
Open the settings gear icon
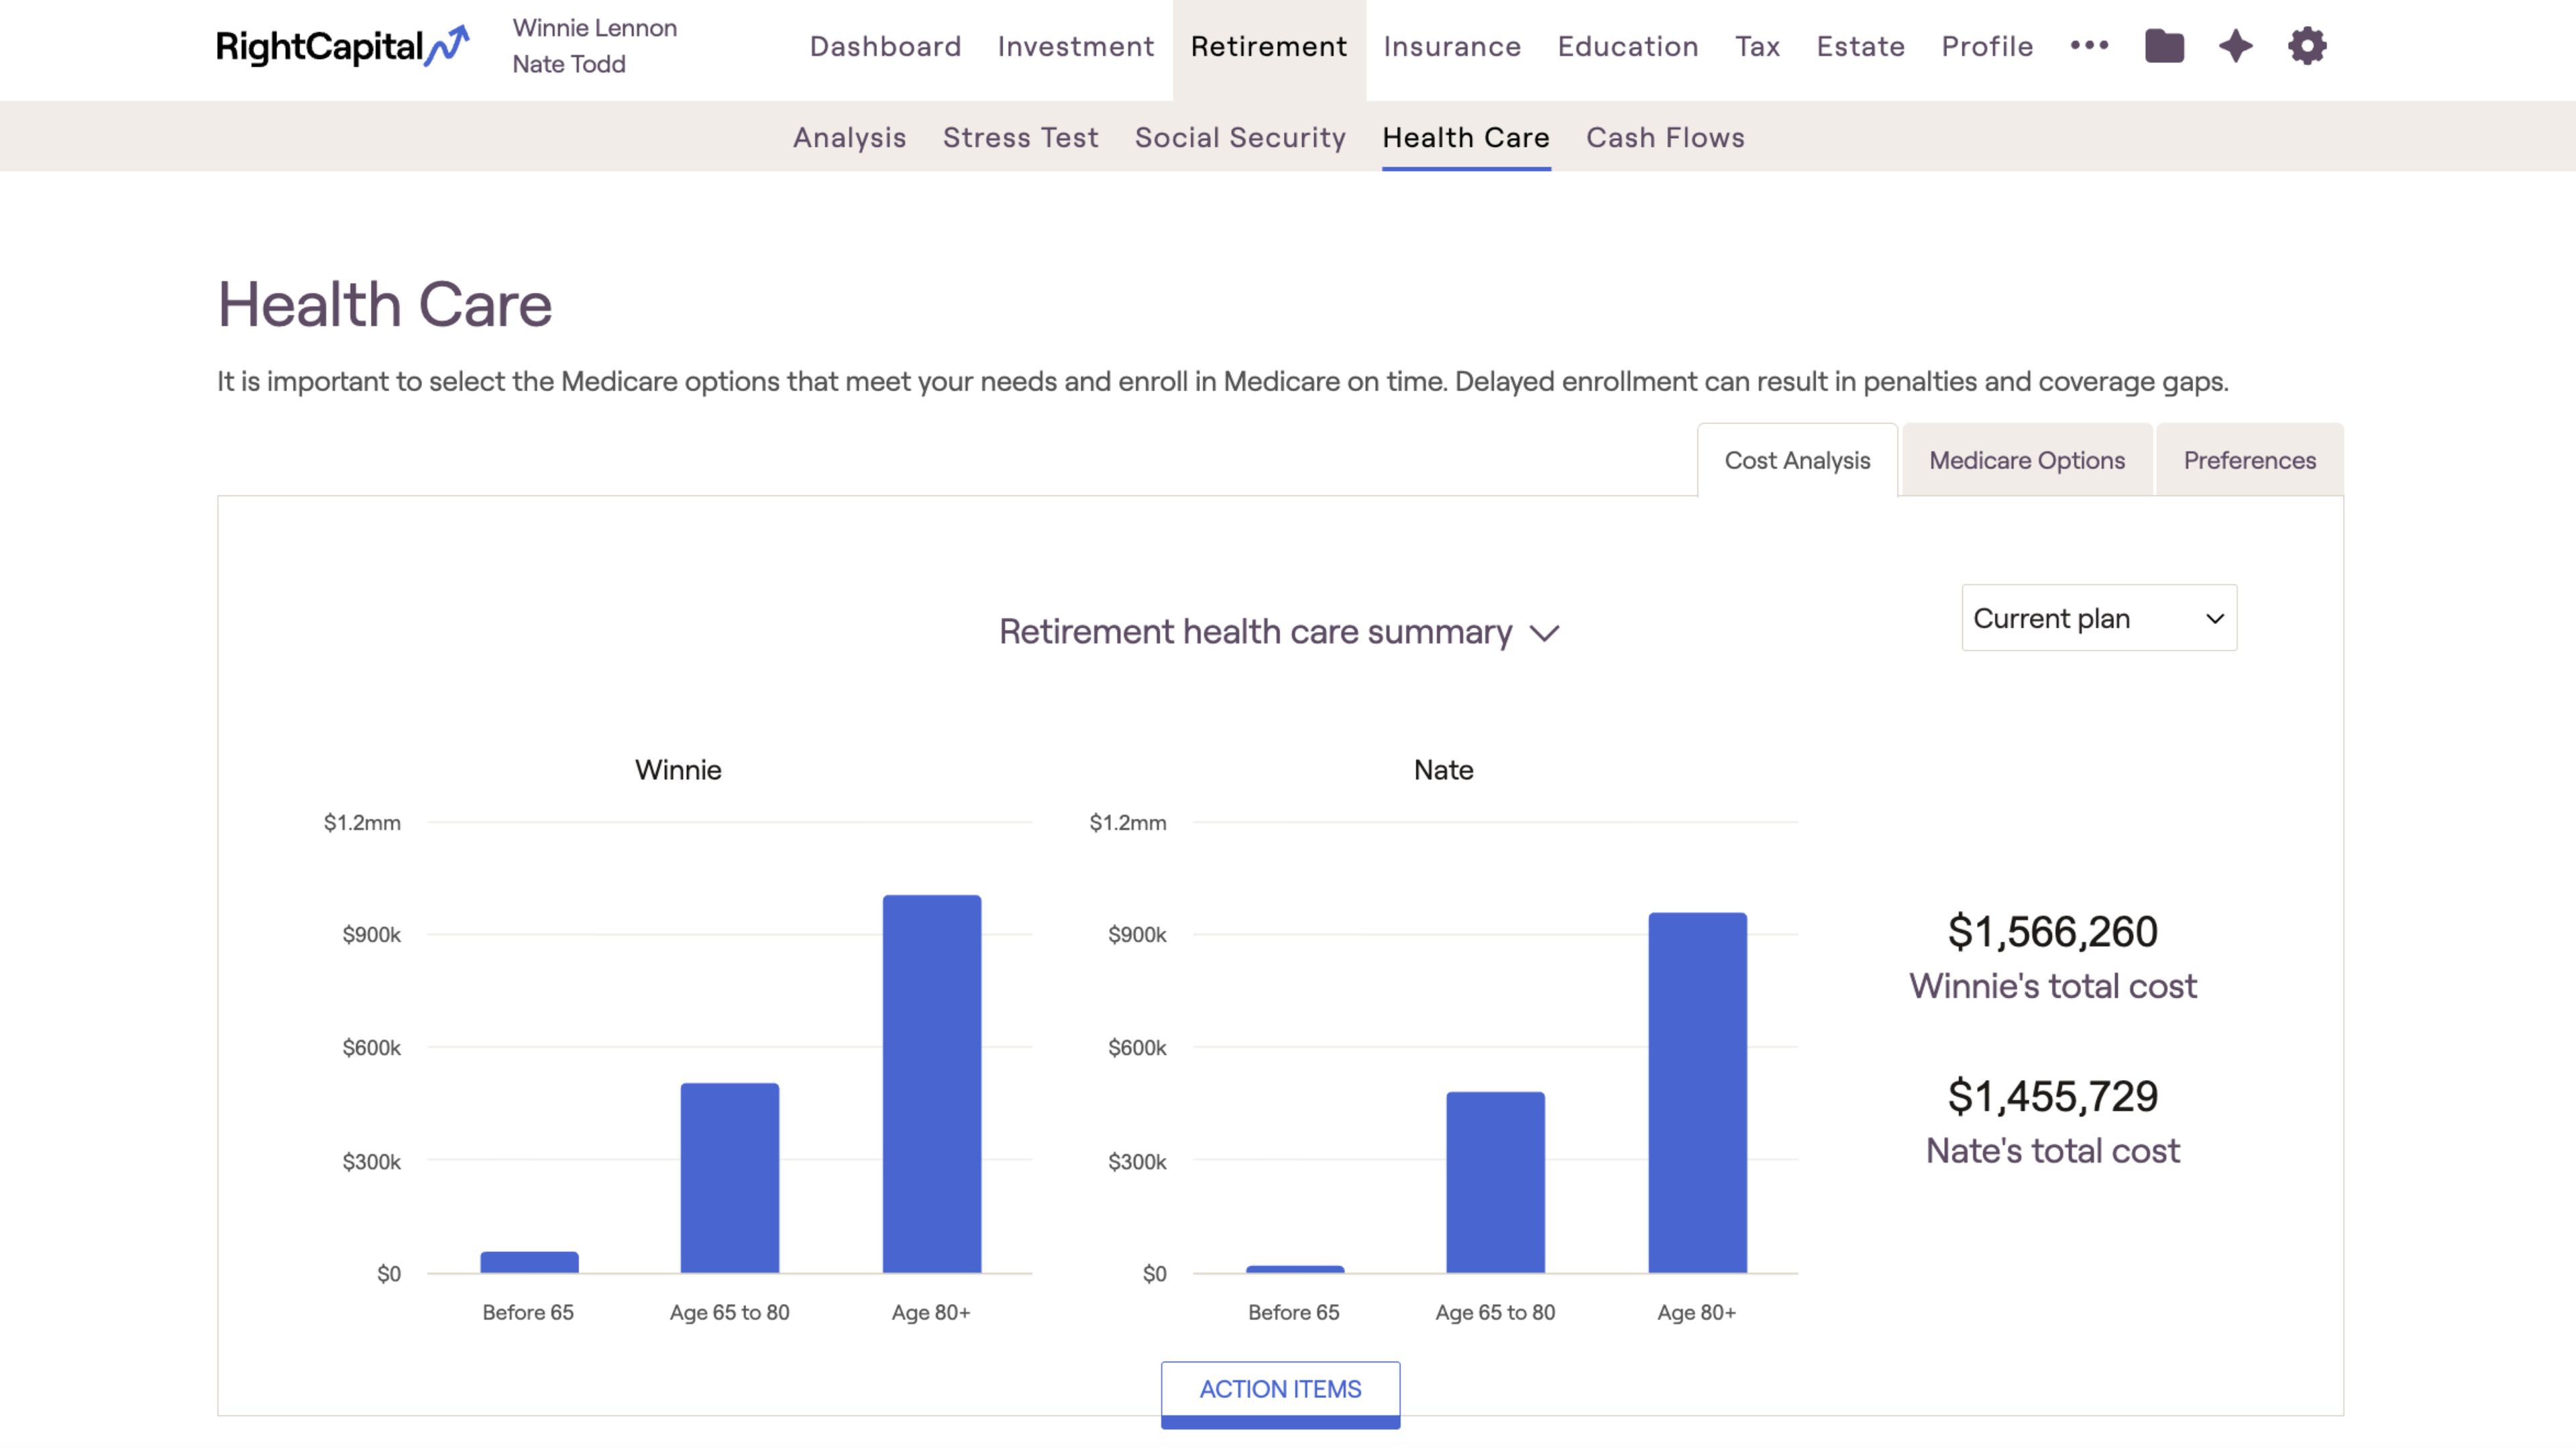pos(2307,46)
